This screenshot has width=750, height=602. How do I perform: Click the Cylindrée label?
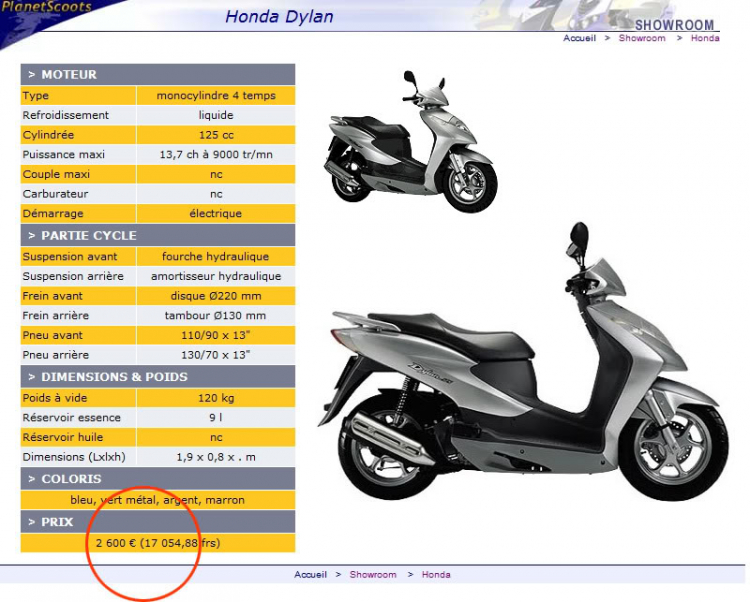coord(48,135)
